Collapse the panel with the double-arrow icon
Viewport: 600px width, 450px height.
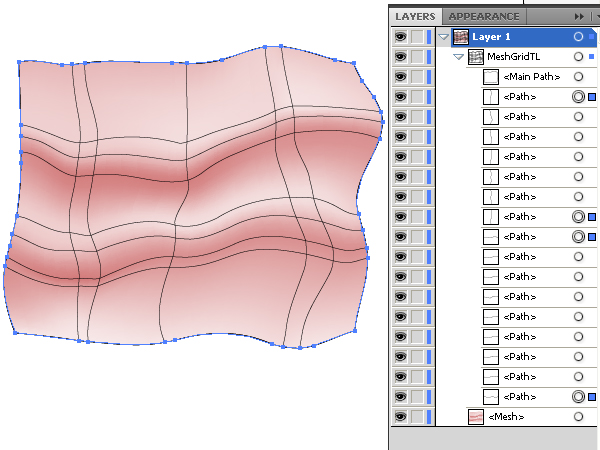coord(579,16)
